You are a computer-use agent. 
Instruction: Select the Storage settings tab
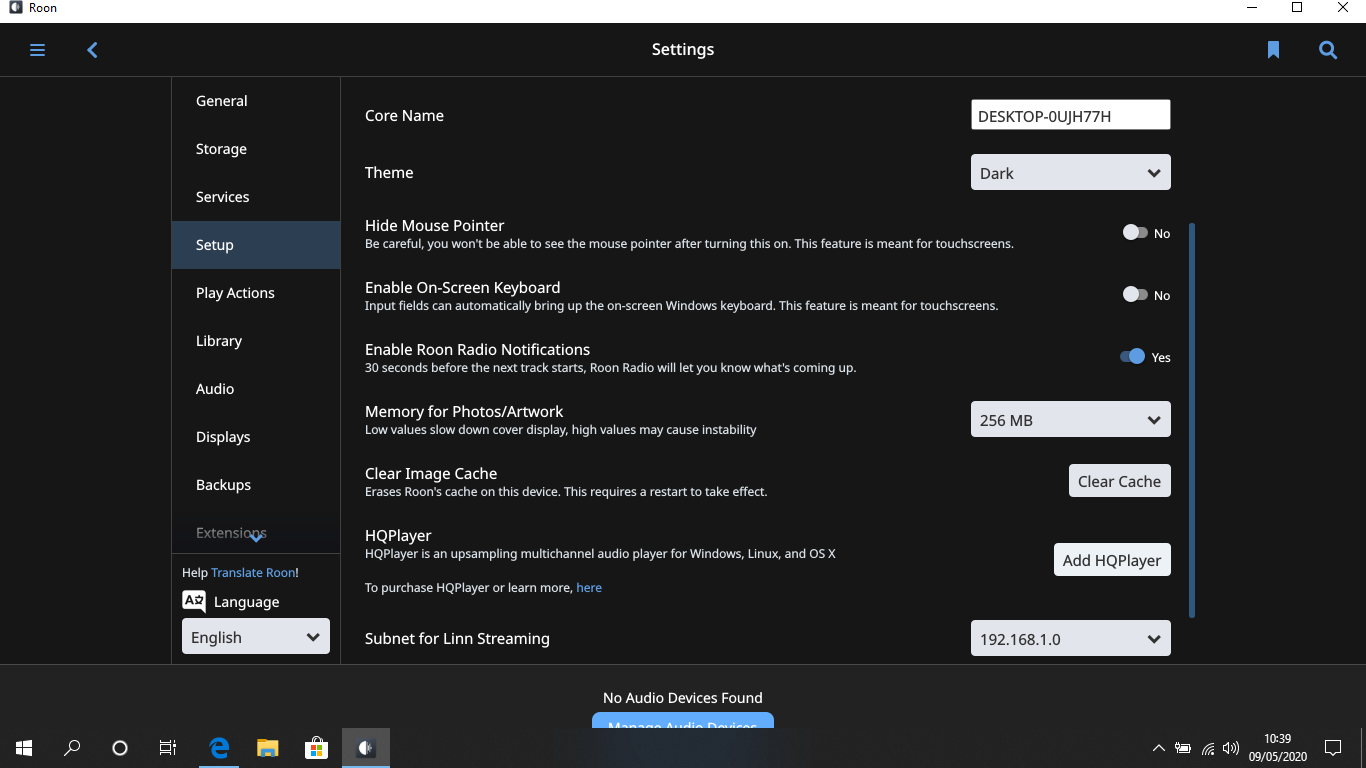256,149
